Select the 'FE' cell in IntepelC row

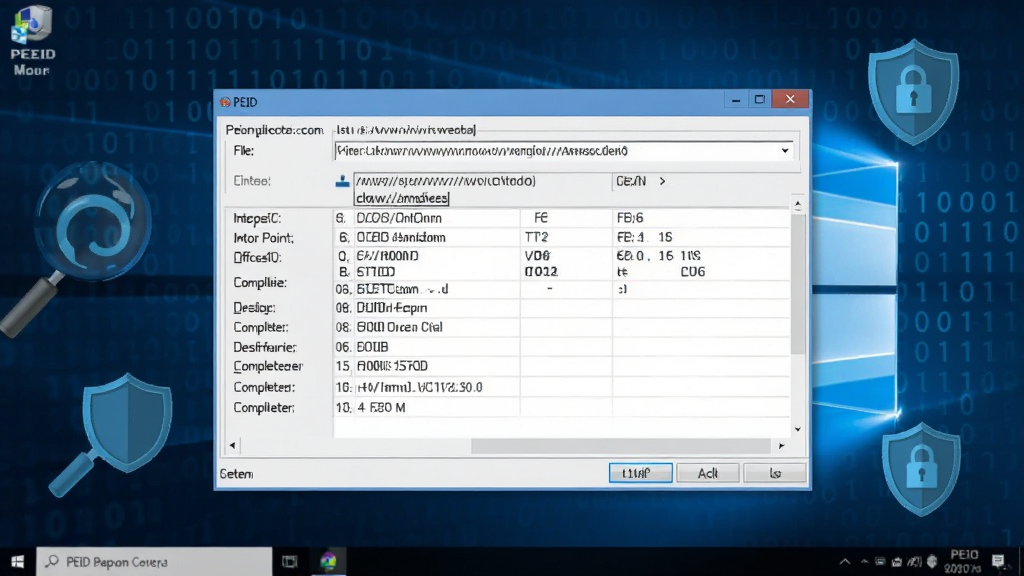point(541,217)
